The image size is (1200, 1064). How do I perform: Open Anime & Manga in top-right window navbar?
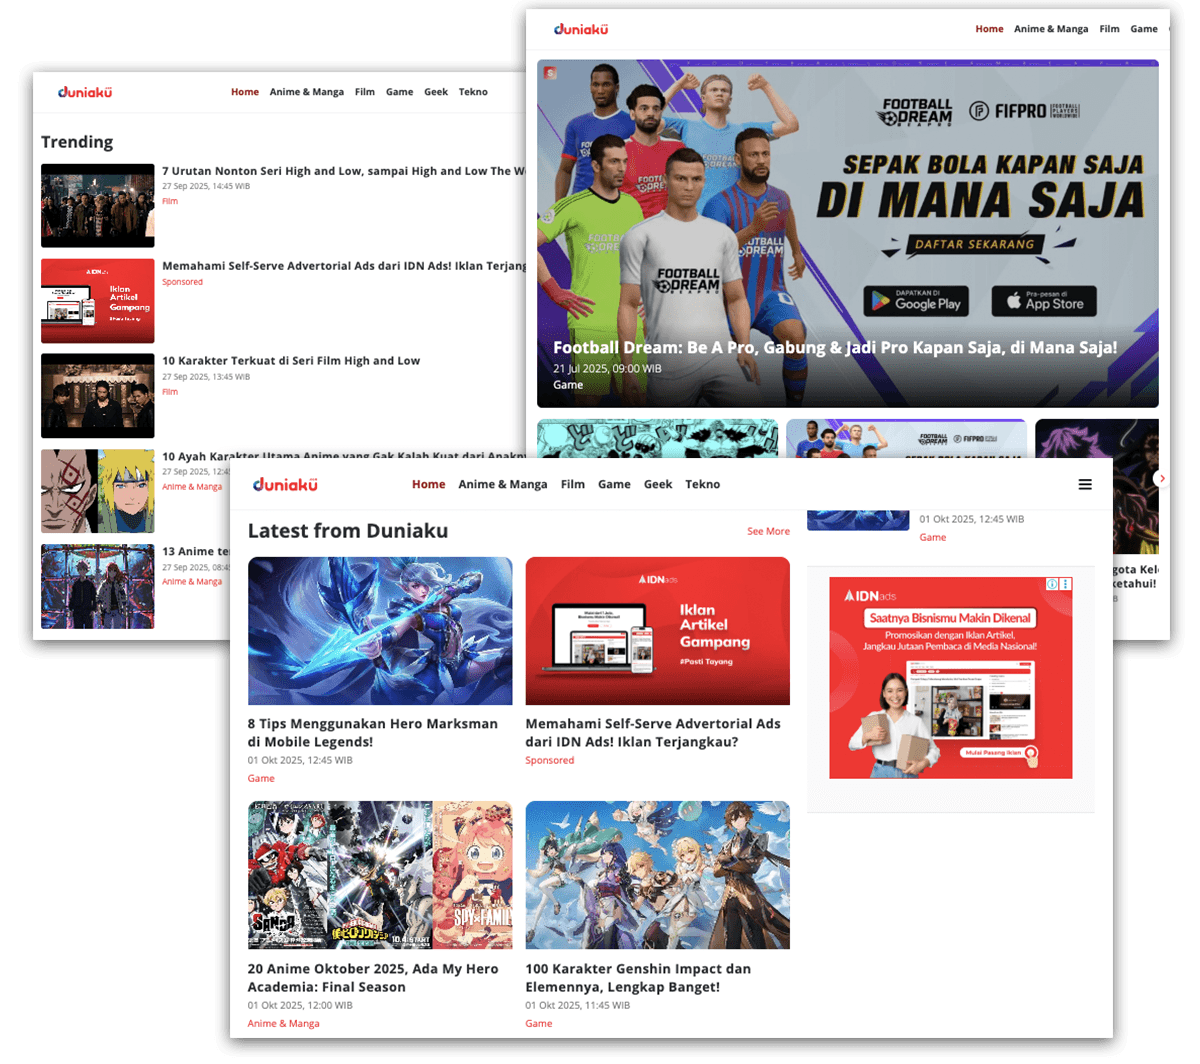(x=1051, y=29)
